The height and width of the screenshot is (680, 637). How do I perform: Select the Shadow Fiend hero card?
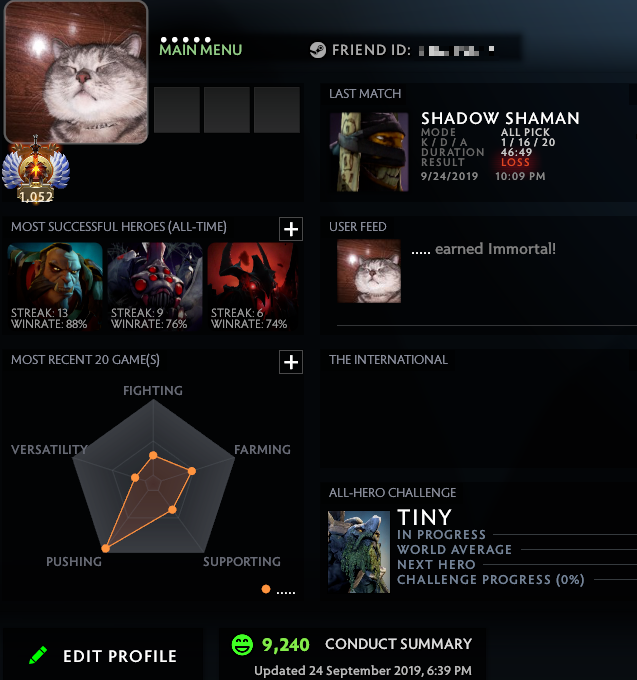point(253,287)
